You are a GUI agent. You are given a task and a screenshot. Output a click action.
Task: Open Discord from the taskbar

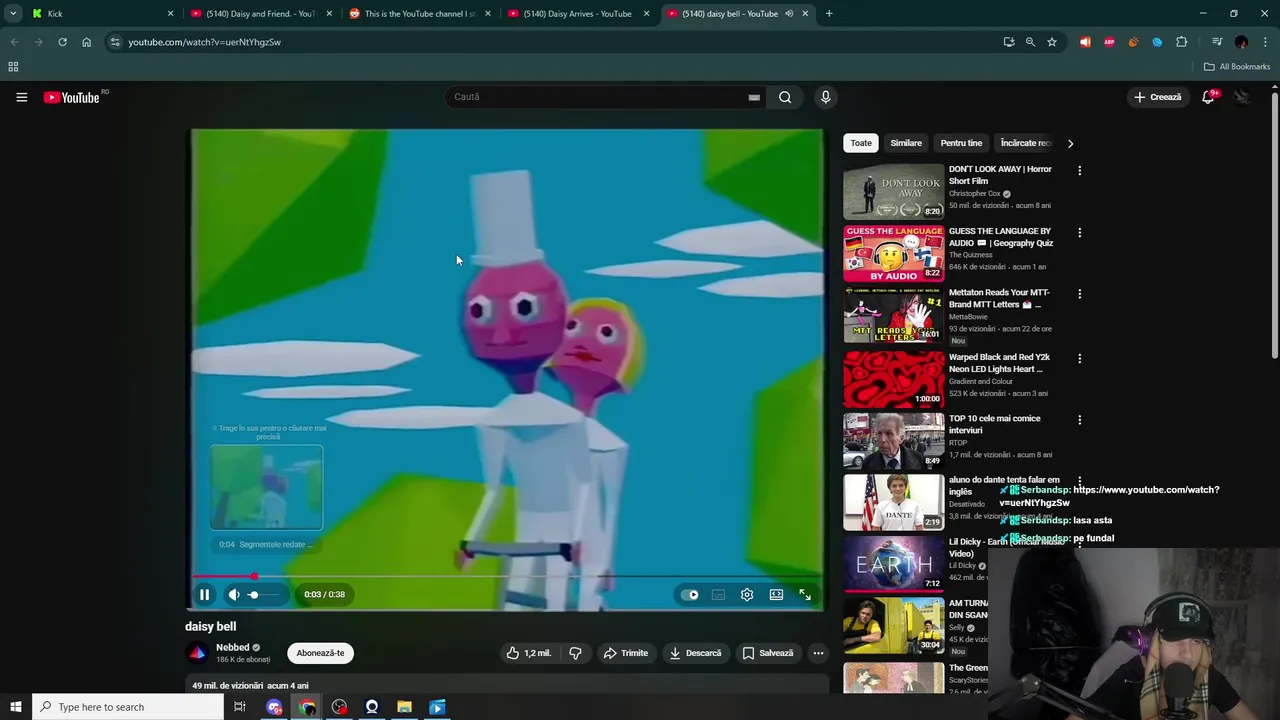tap(274, 707)
